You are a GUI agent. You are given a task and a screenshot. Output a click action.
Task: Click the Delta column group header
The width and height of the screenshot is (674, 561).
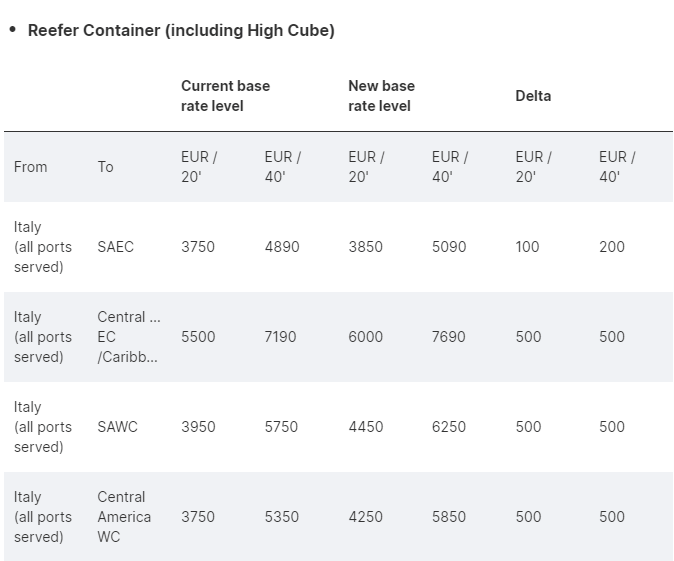tap(533, 96)
